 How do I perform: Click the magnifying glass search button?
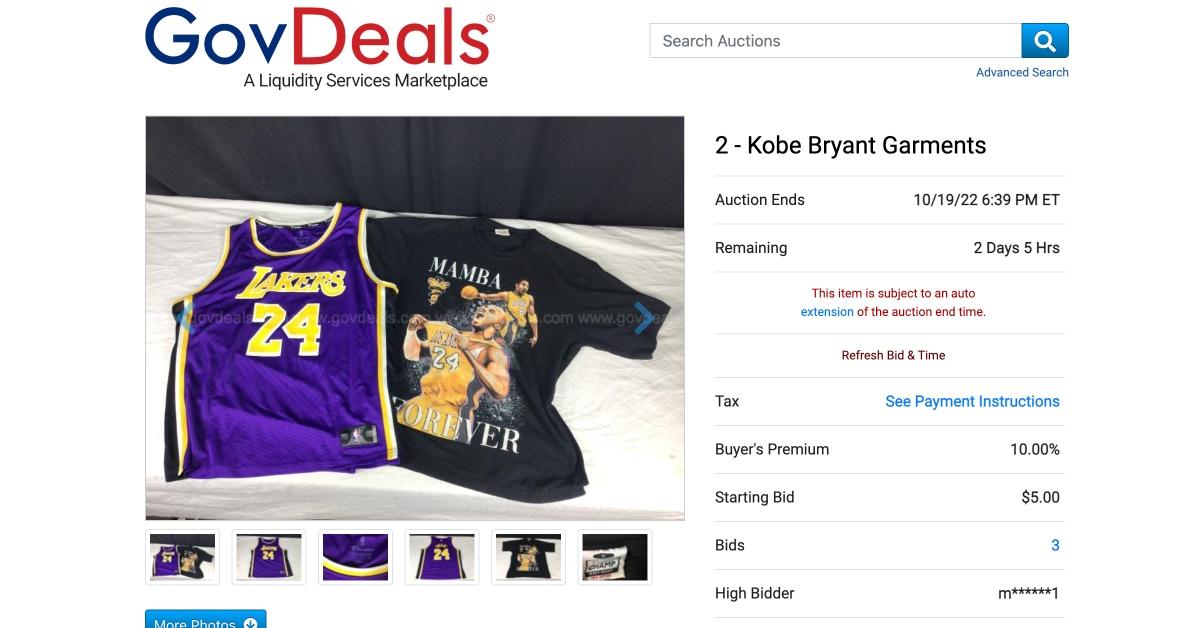1045,41
